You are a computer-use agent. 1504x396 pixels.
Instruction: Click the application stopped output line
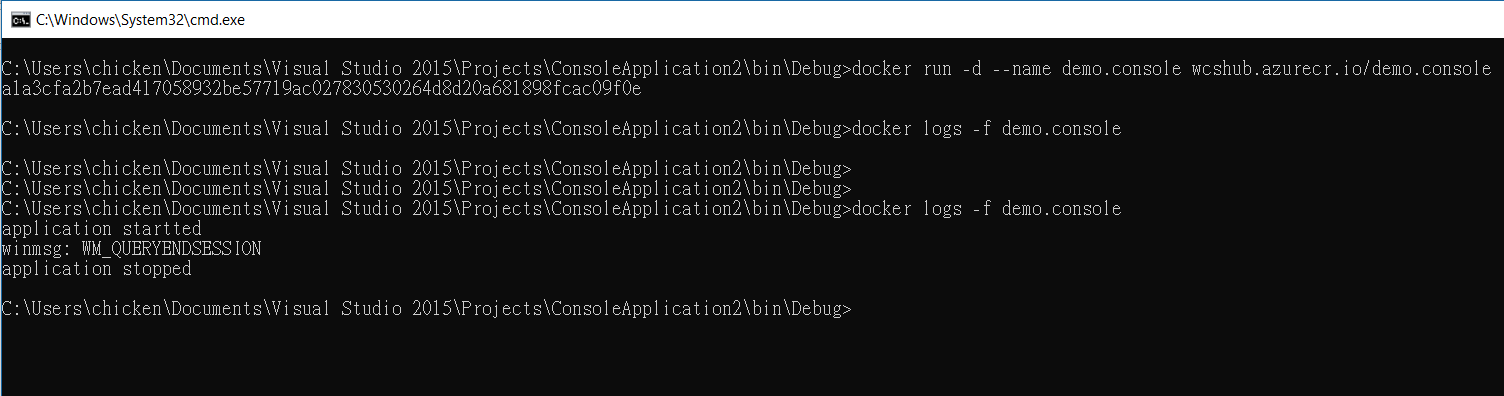click(x=97, y=269)
